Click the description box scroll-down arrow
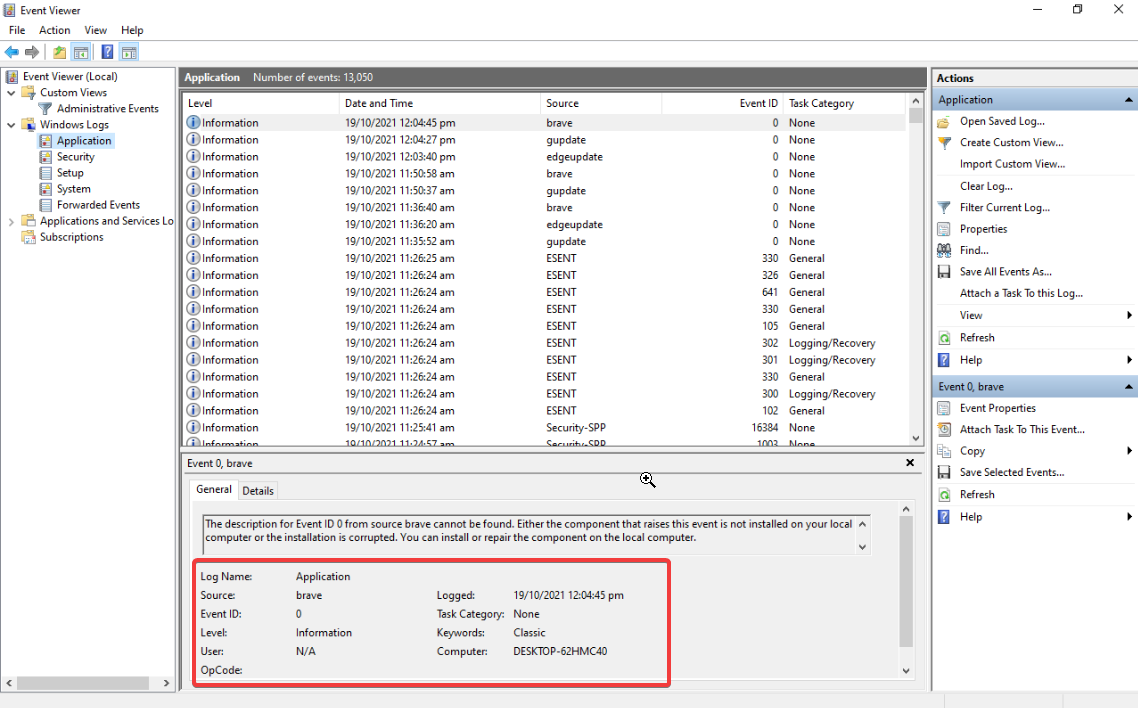 (862, 547)
